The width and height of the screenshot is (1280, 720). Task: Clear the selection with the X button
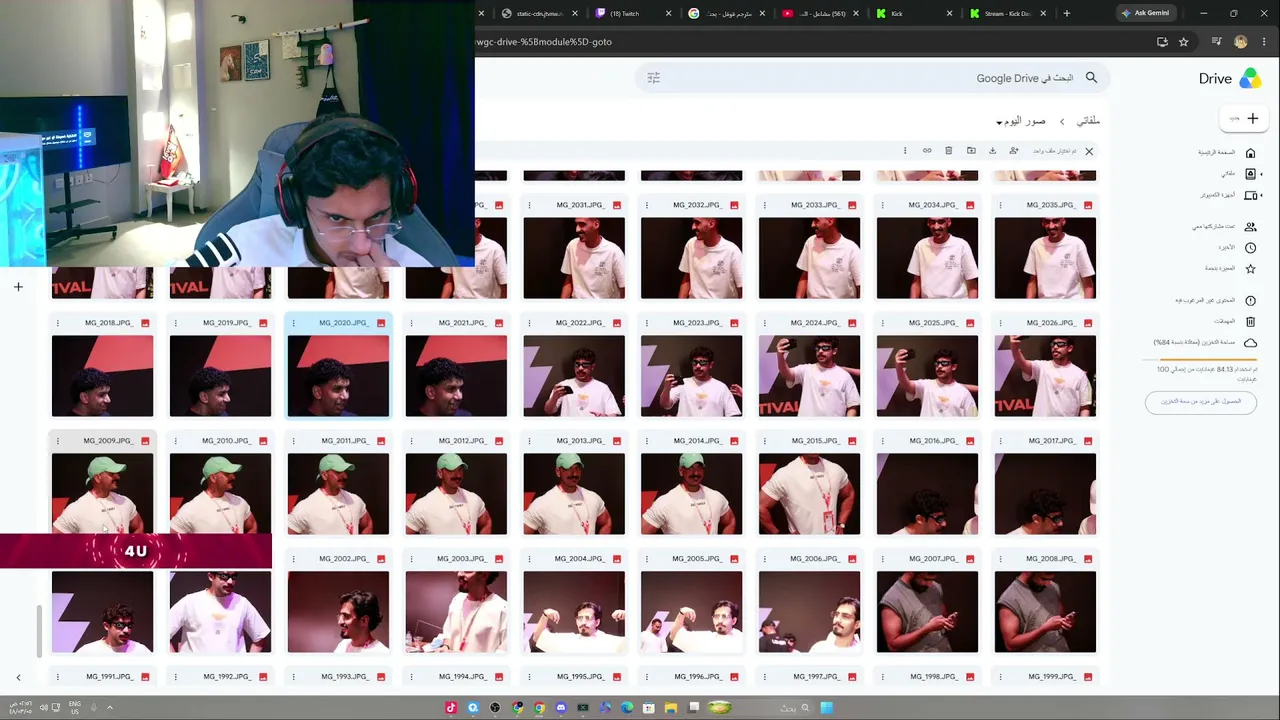click(1089, 151)
